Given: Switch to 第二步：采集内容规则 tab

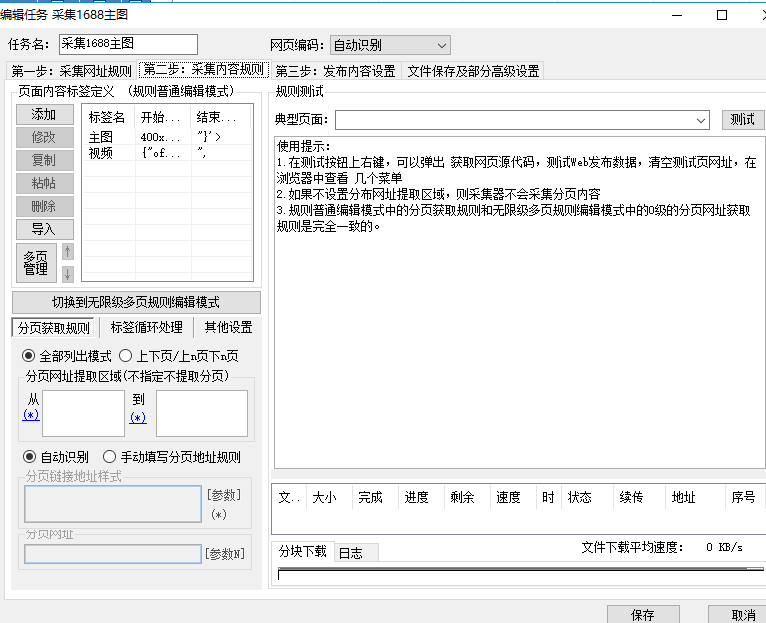Looking at the screenshot, I should tap(203, 70).
